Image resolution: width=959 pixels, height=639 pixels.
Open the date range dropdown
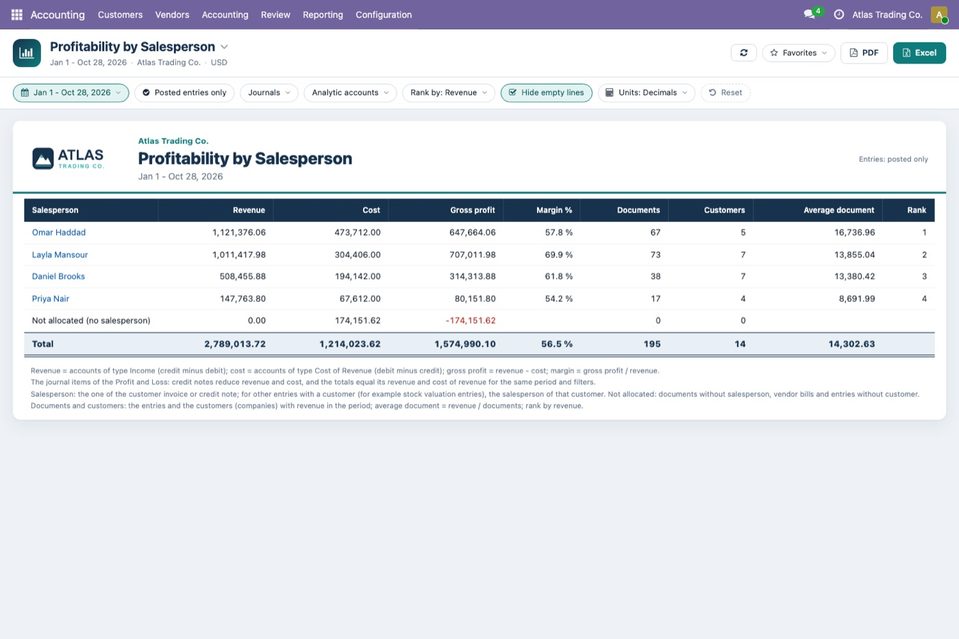click(x=71, y=93)
